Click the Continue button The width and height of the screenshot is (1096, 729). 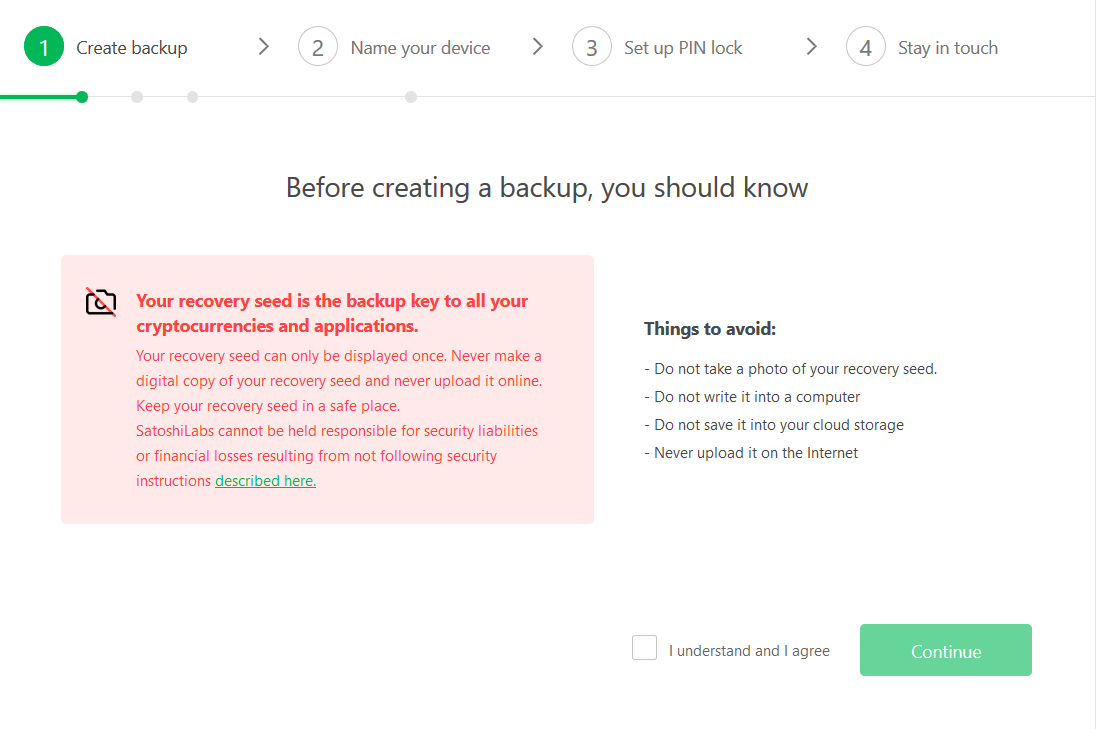945,649
